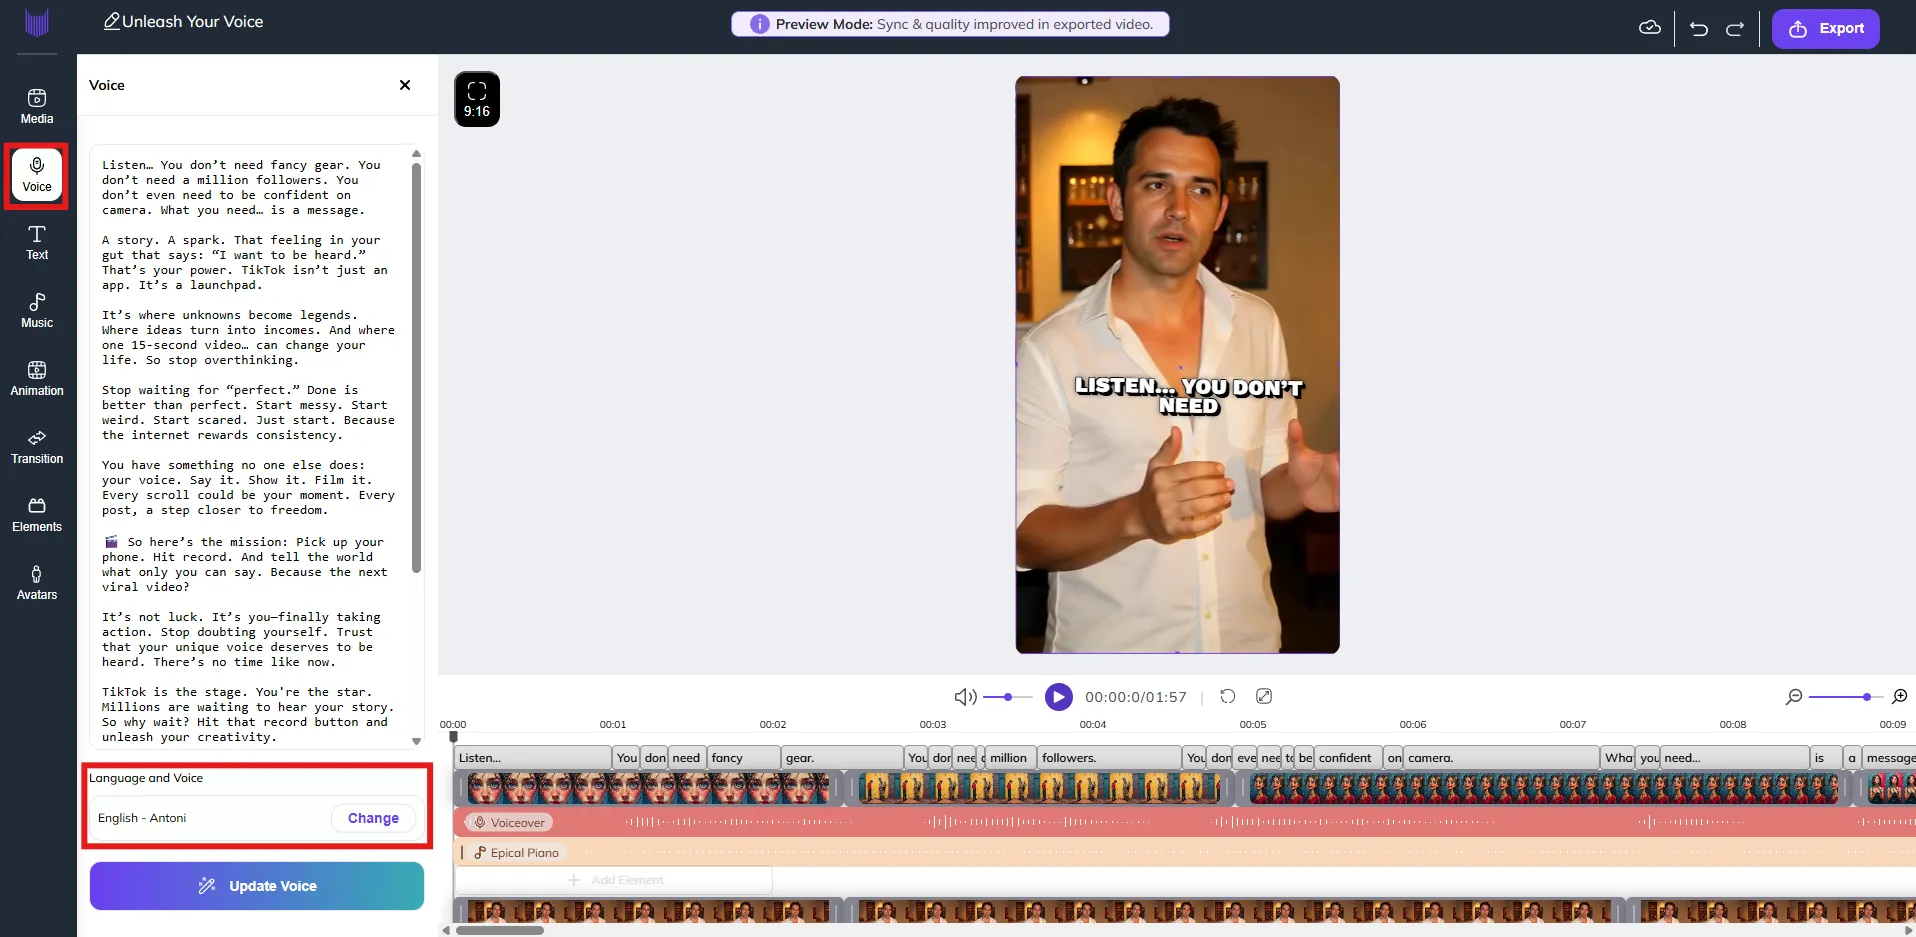
Task: Select the 'million' caption clip
Action: click(x=1010, y=758)
